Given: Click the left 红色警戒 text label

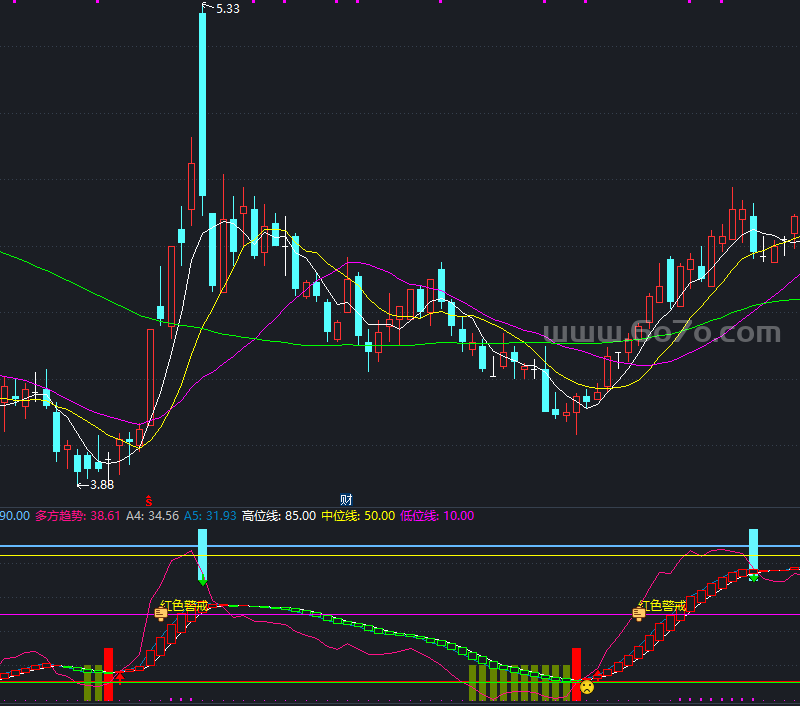Looking at the screenshot, I should click(x=184, y=606).
